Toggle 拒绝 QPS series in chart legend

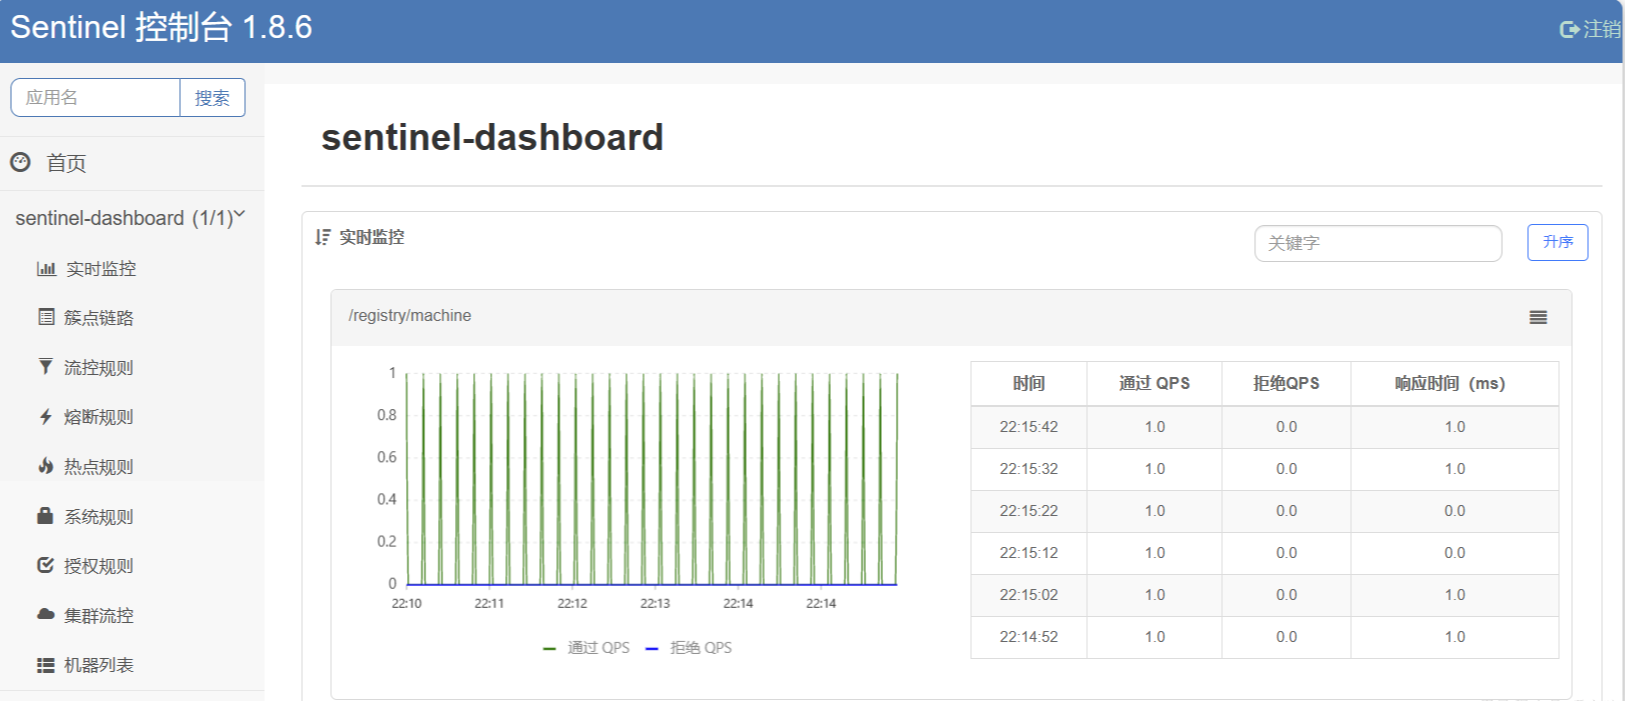(689, 648)
